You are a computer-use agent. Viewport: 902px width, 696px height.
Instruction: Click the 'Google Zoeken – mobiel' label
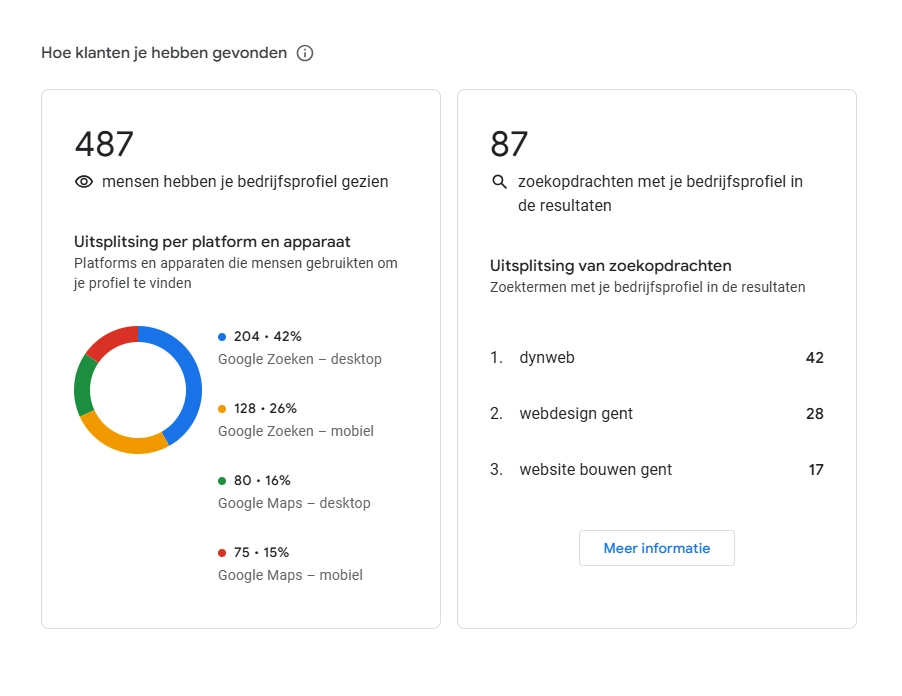296,431
